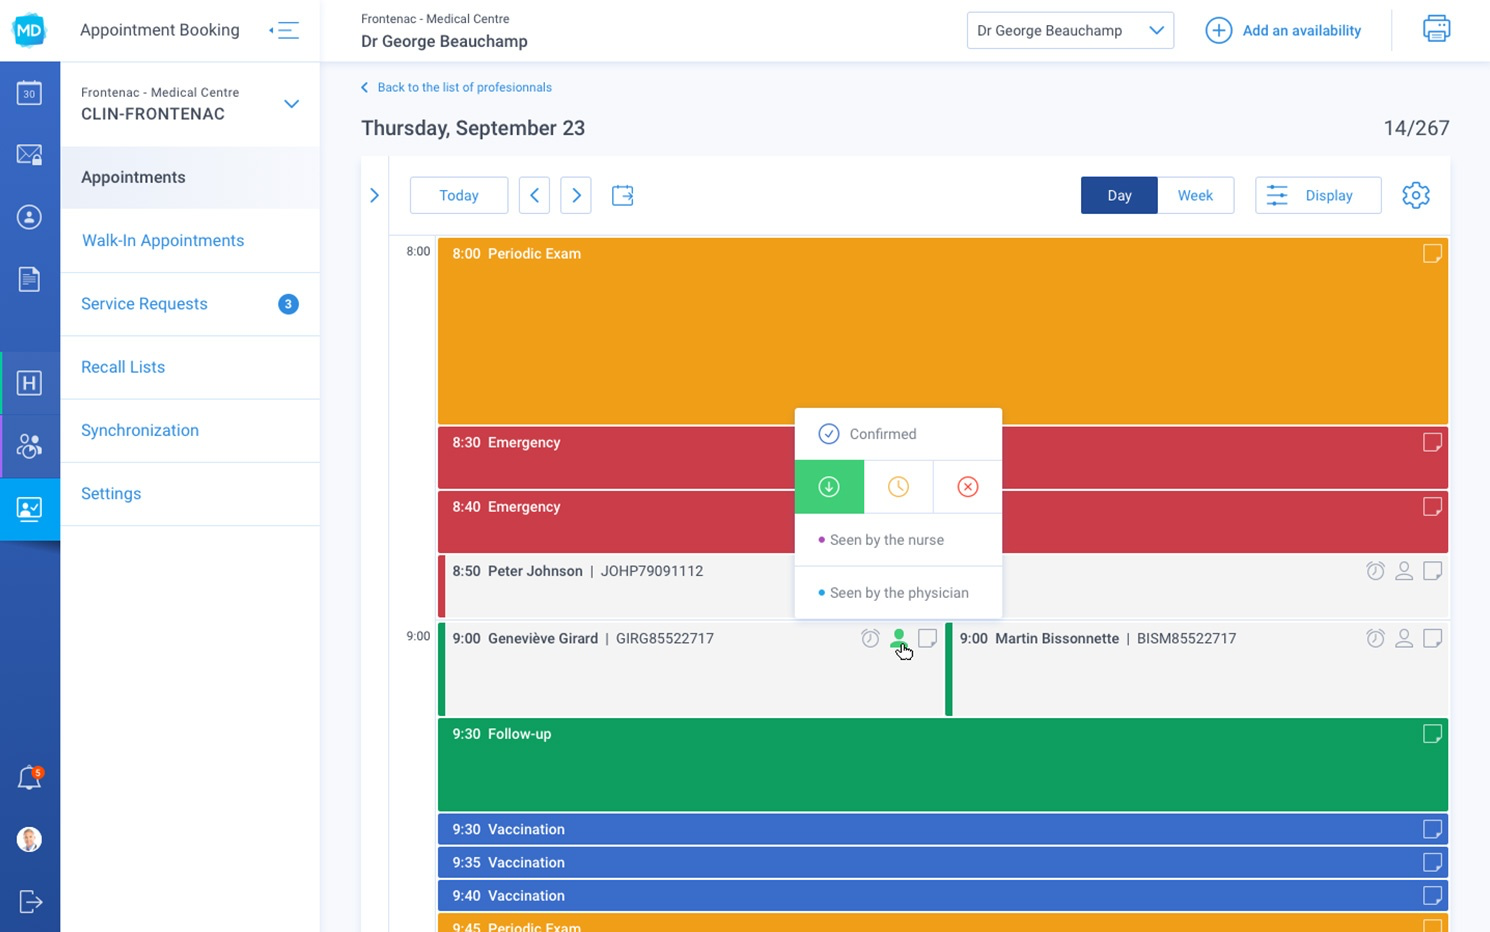
Task: Mark the appointment as Confirmed in the popup
Action: coord(882,434)
